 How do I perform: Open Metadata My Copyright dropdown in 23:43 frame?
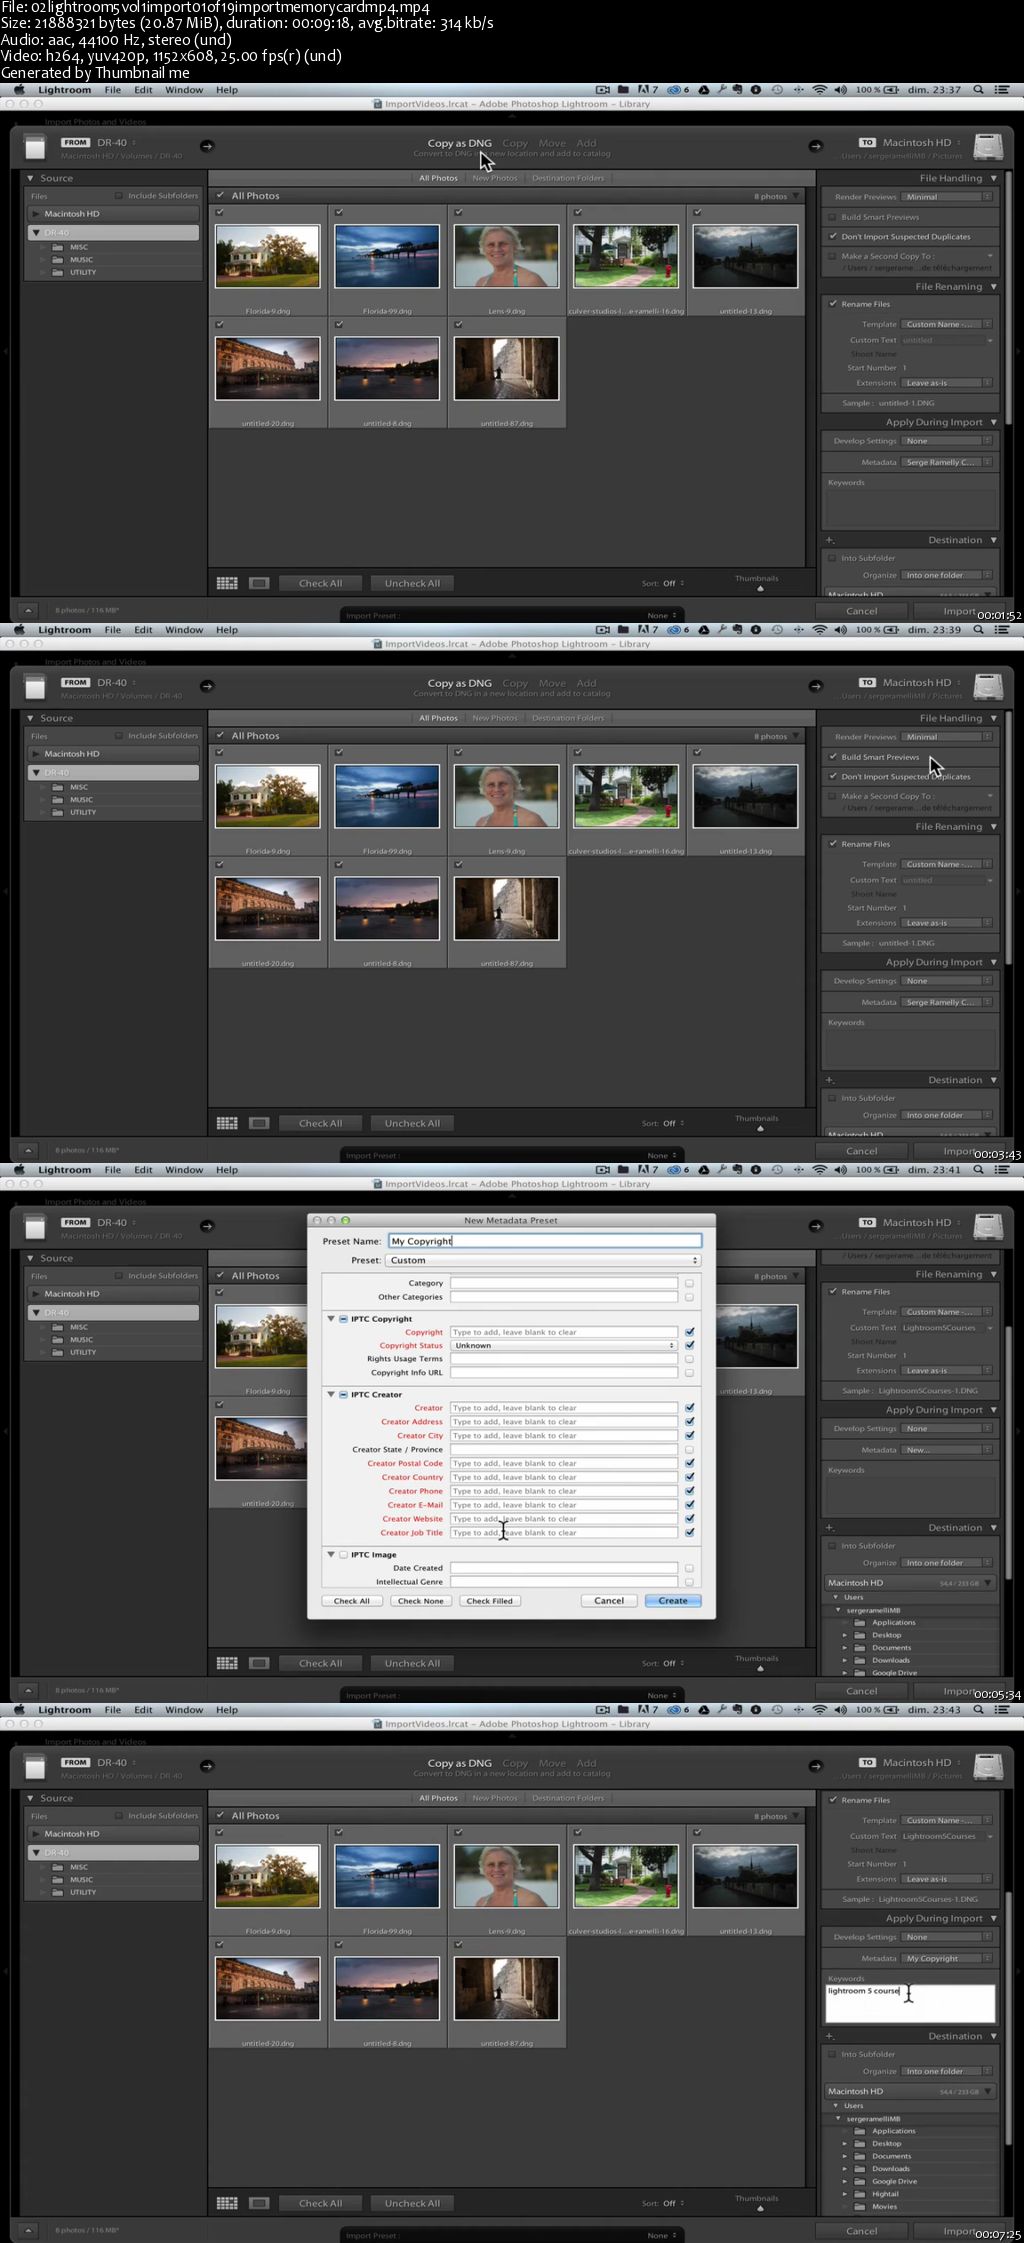click(947, 1958)
